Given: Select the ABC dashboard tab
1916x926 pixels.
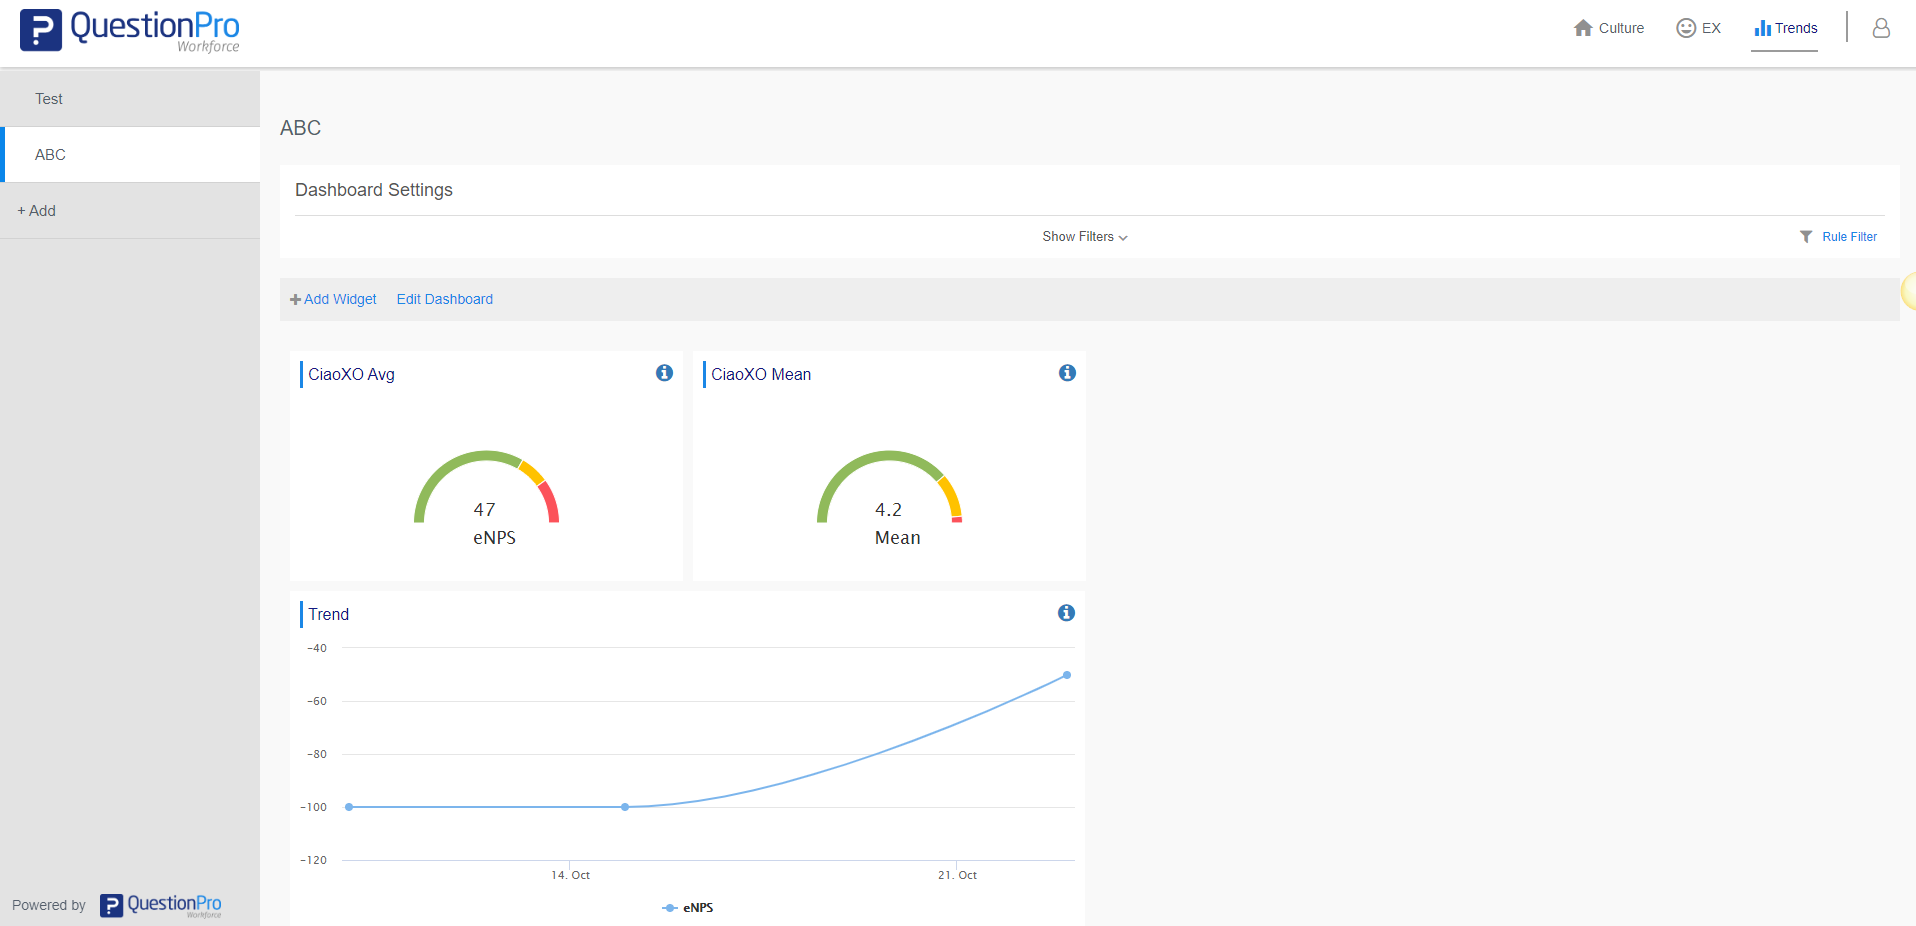Looking at the screenshot, I should click(x=50, y=154).
